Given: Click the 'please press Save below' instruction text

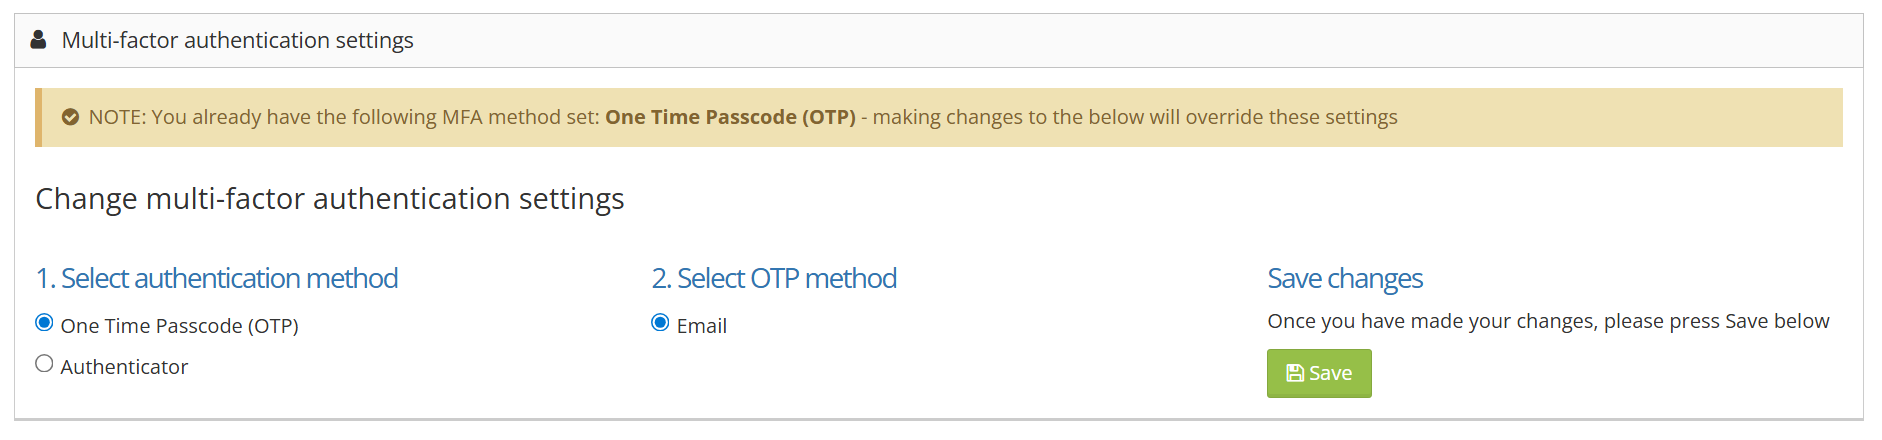Looking at the screenshot, I should [x=1717, y=321].
